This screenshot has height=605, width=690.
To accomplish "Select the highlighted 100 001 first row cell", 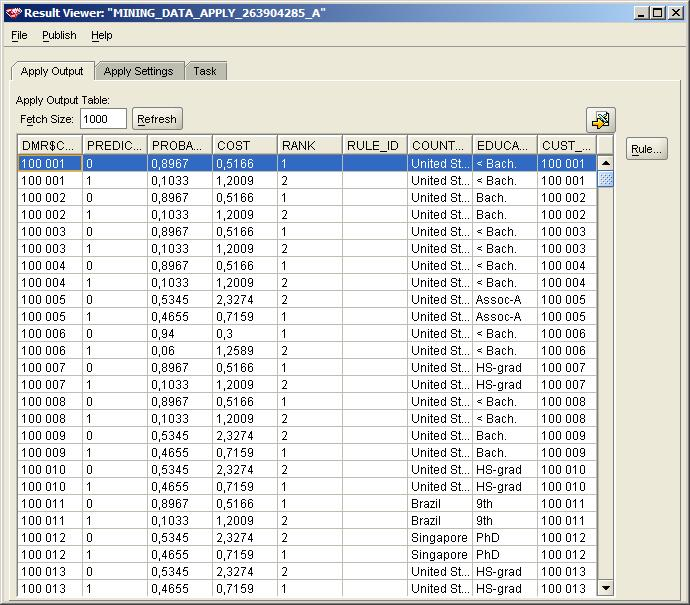I will click(x=50, y=164).
